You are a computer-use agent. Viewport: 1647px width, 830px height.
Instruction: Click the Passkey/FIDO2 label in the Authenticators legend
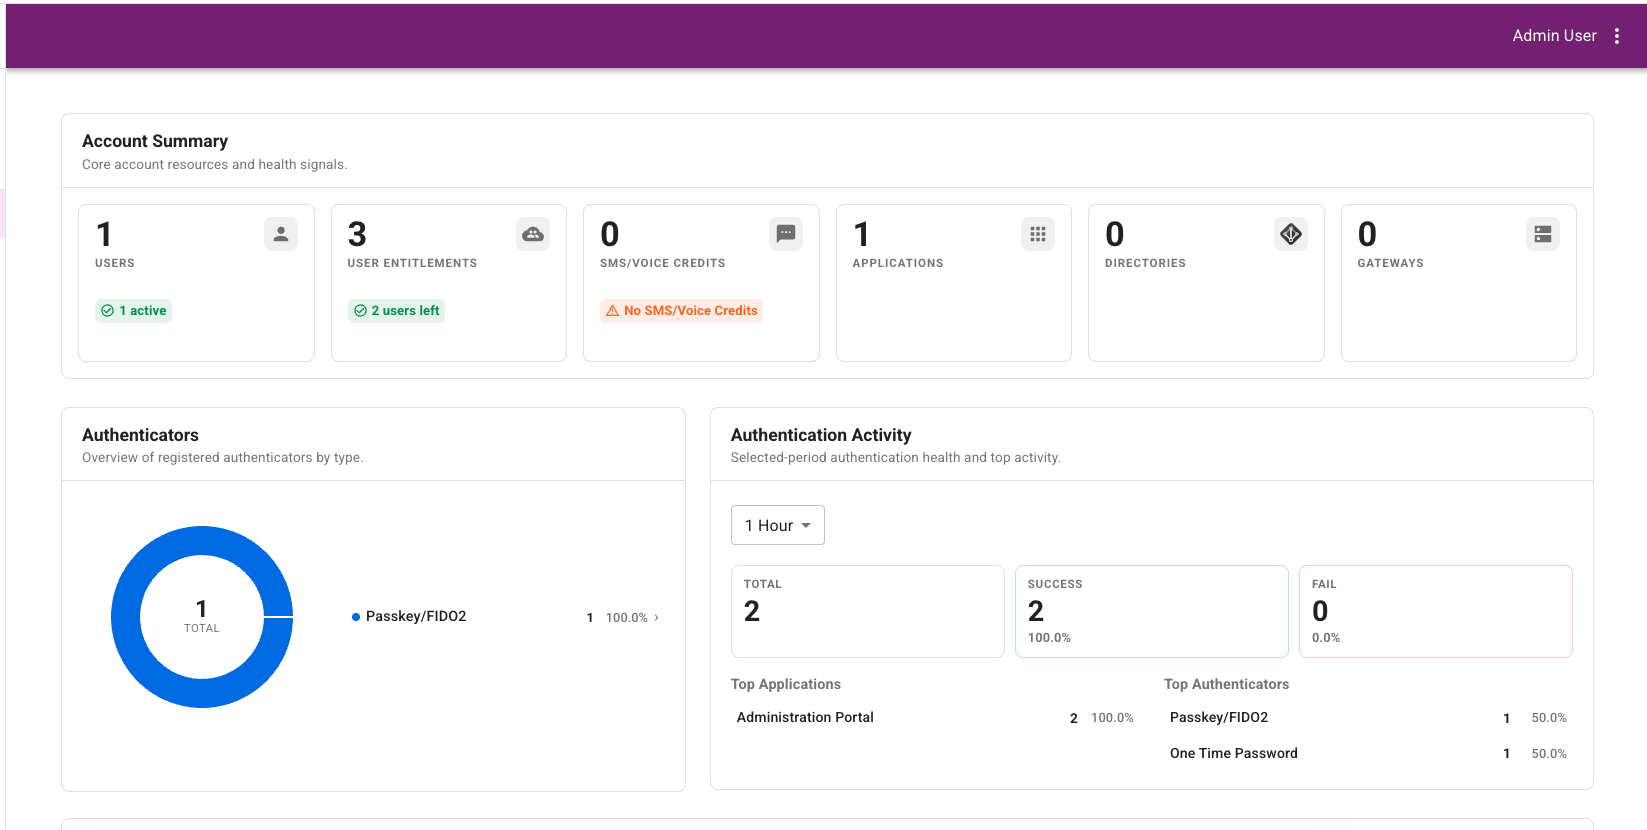tap(416, 616)
